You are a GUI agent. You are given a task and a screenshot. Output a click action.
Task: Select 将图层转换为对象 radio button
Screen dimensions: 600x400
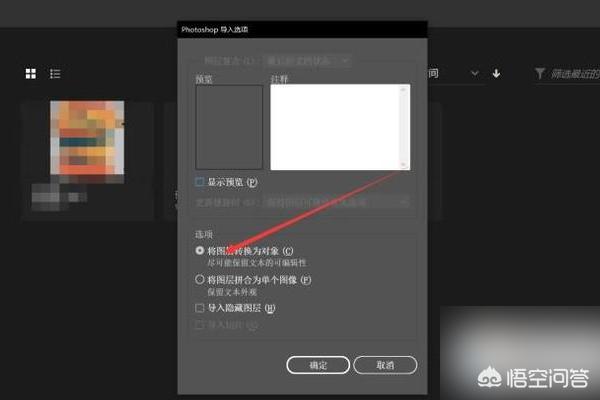tap(200, 250)
